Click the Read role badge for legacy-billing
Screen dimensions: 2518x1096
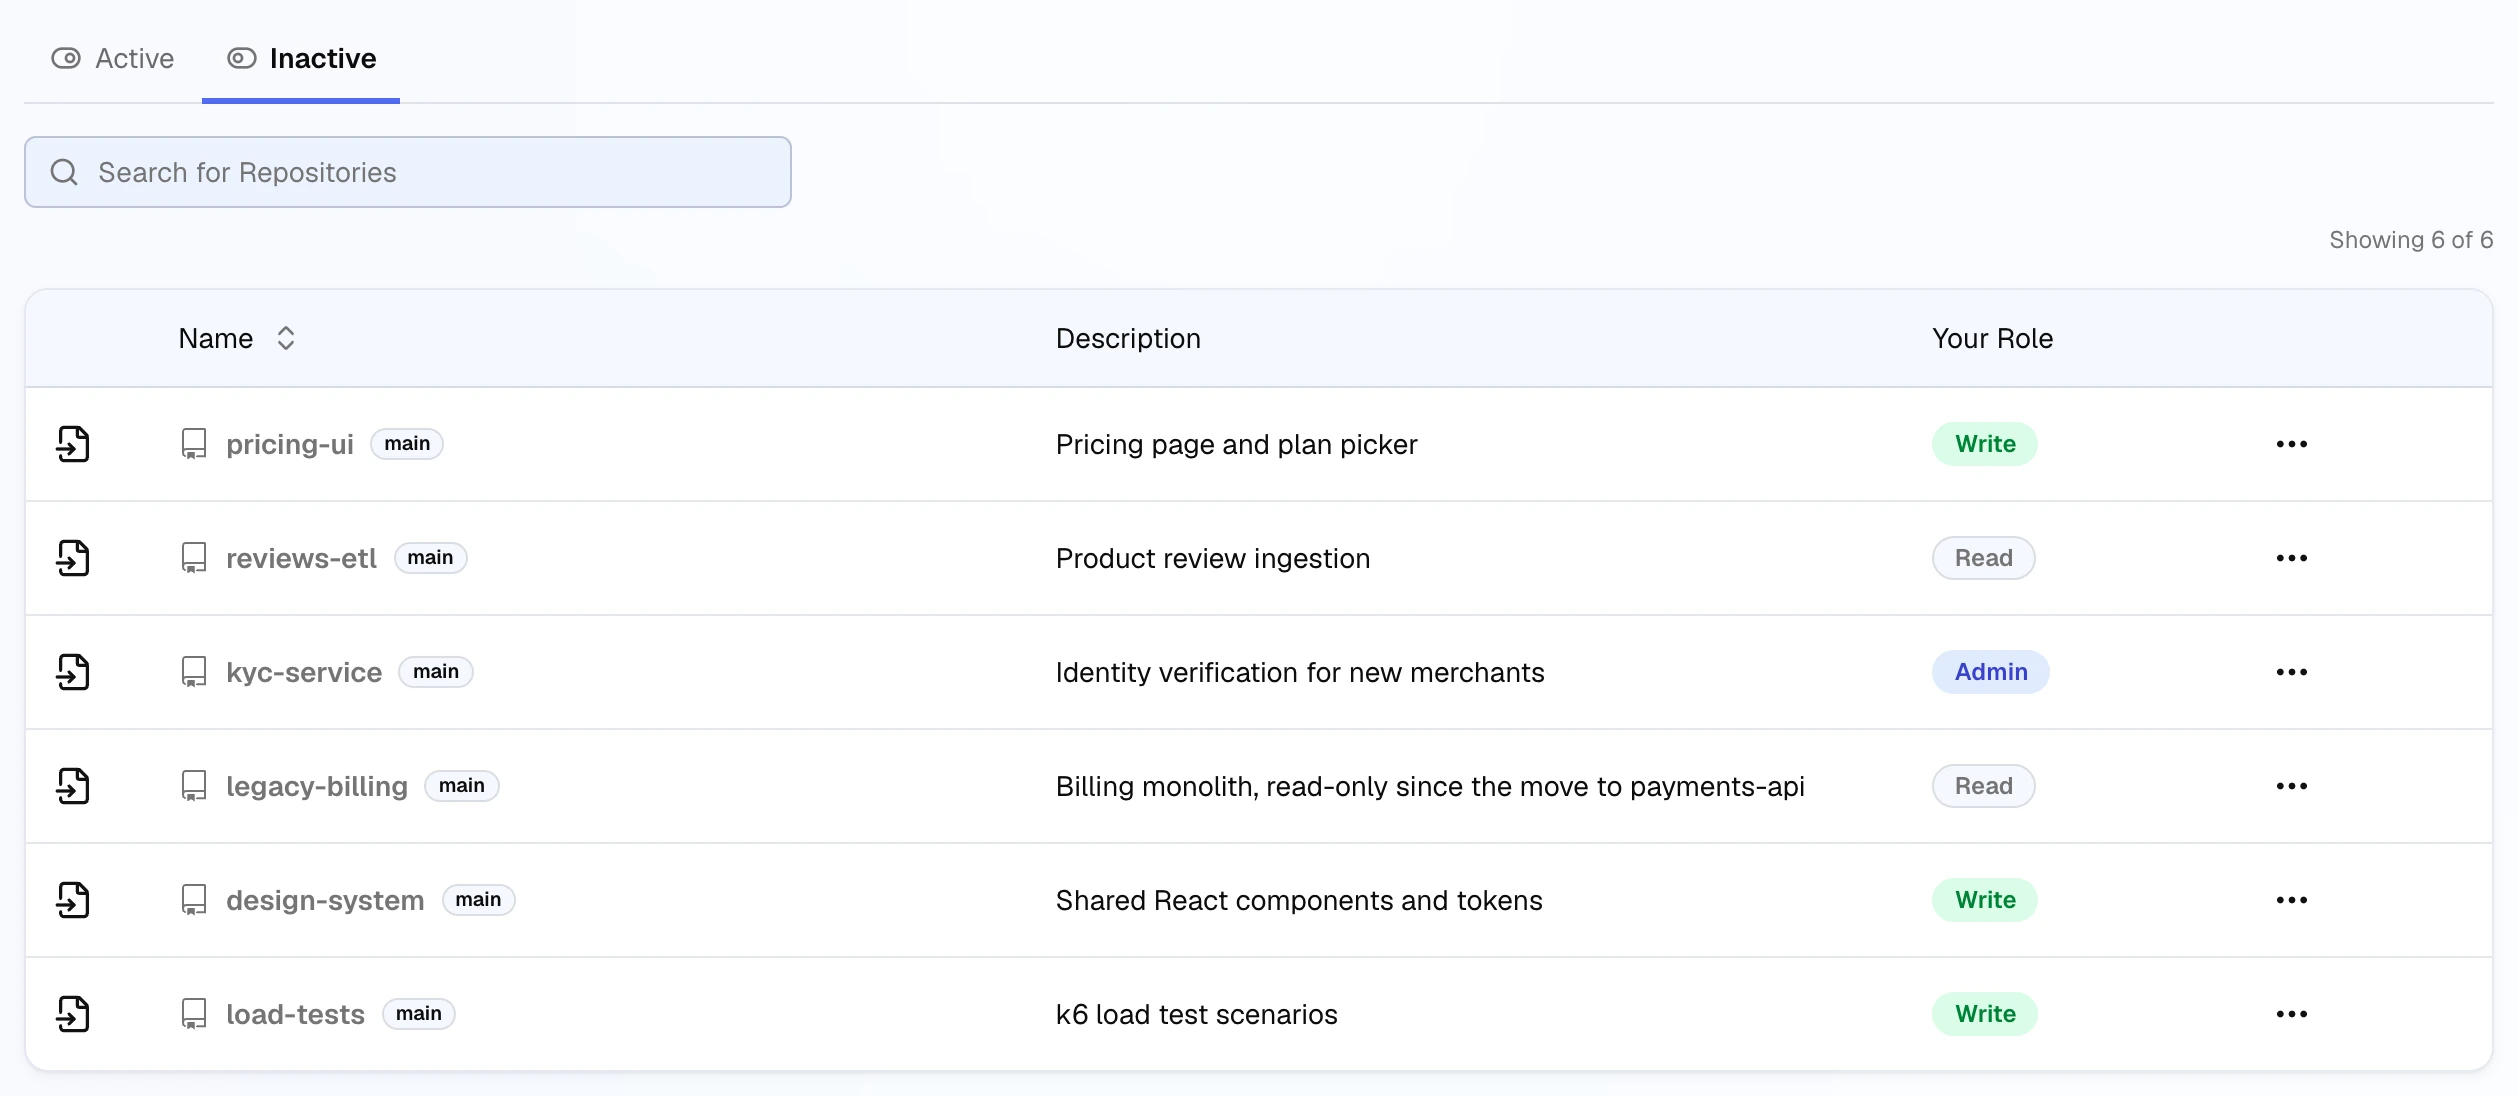click(1984, 786)
